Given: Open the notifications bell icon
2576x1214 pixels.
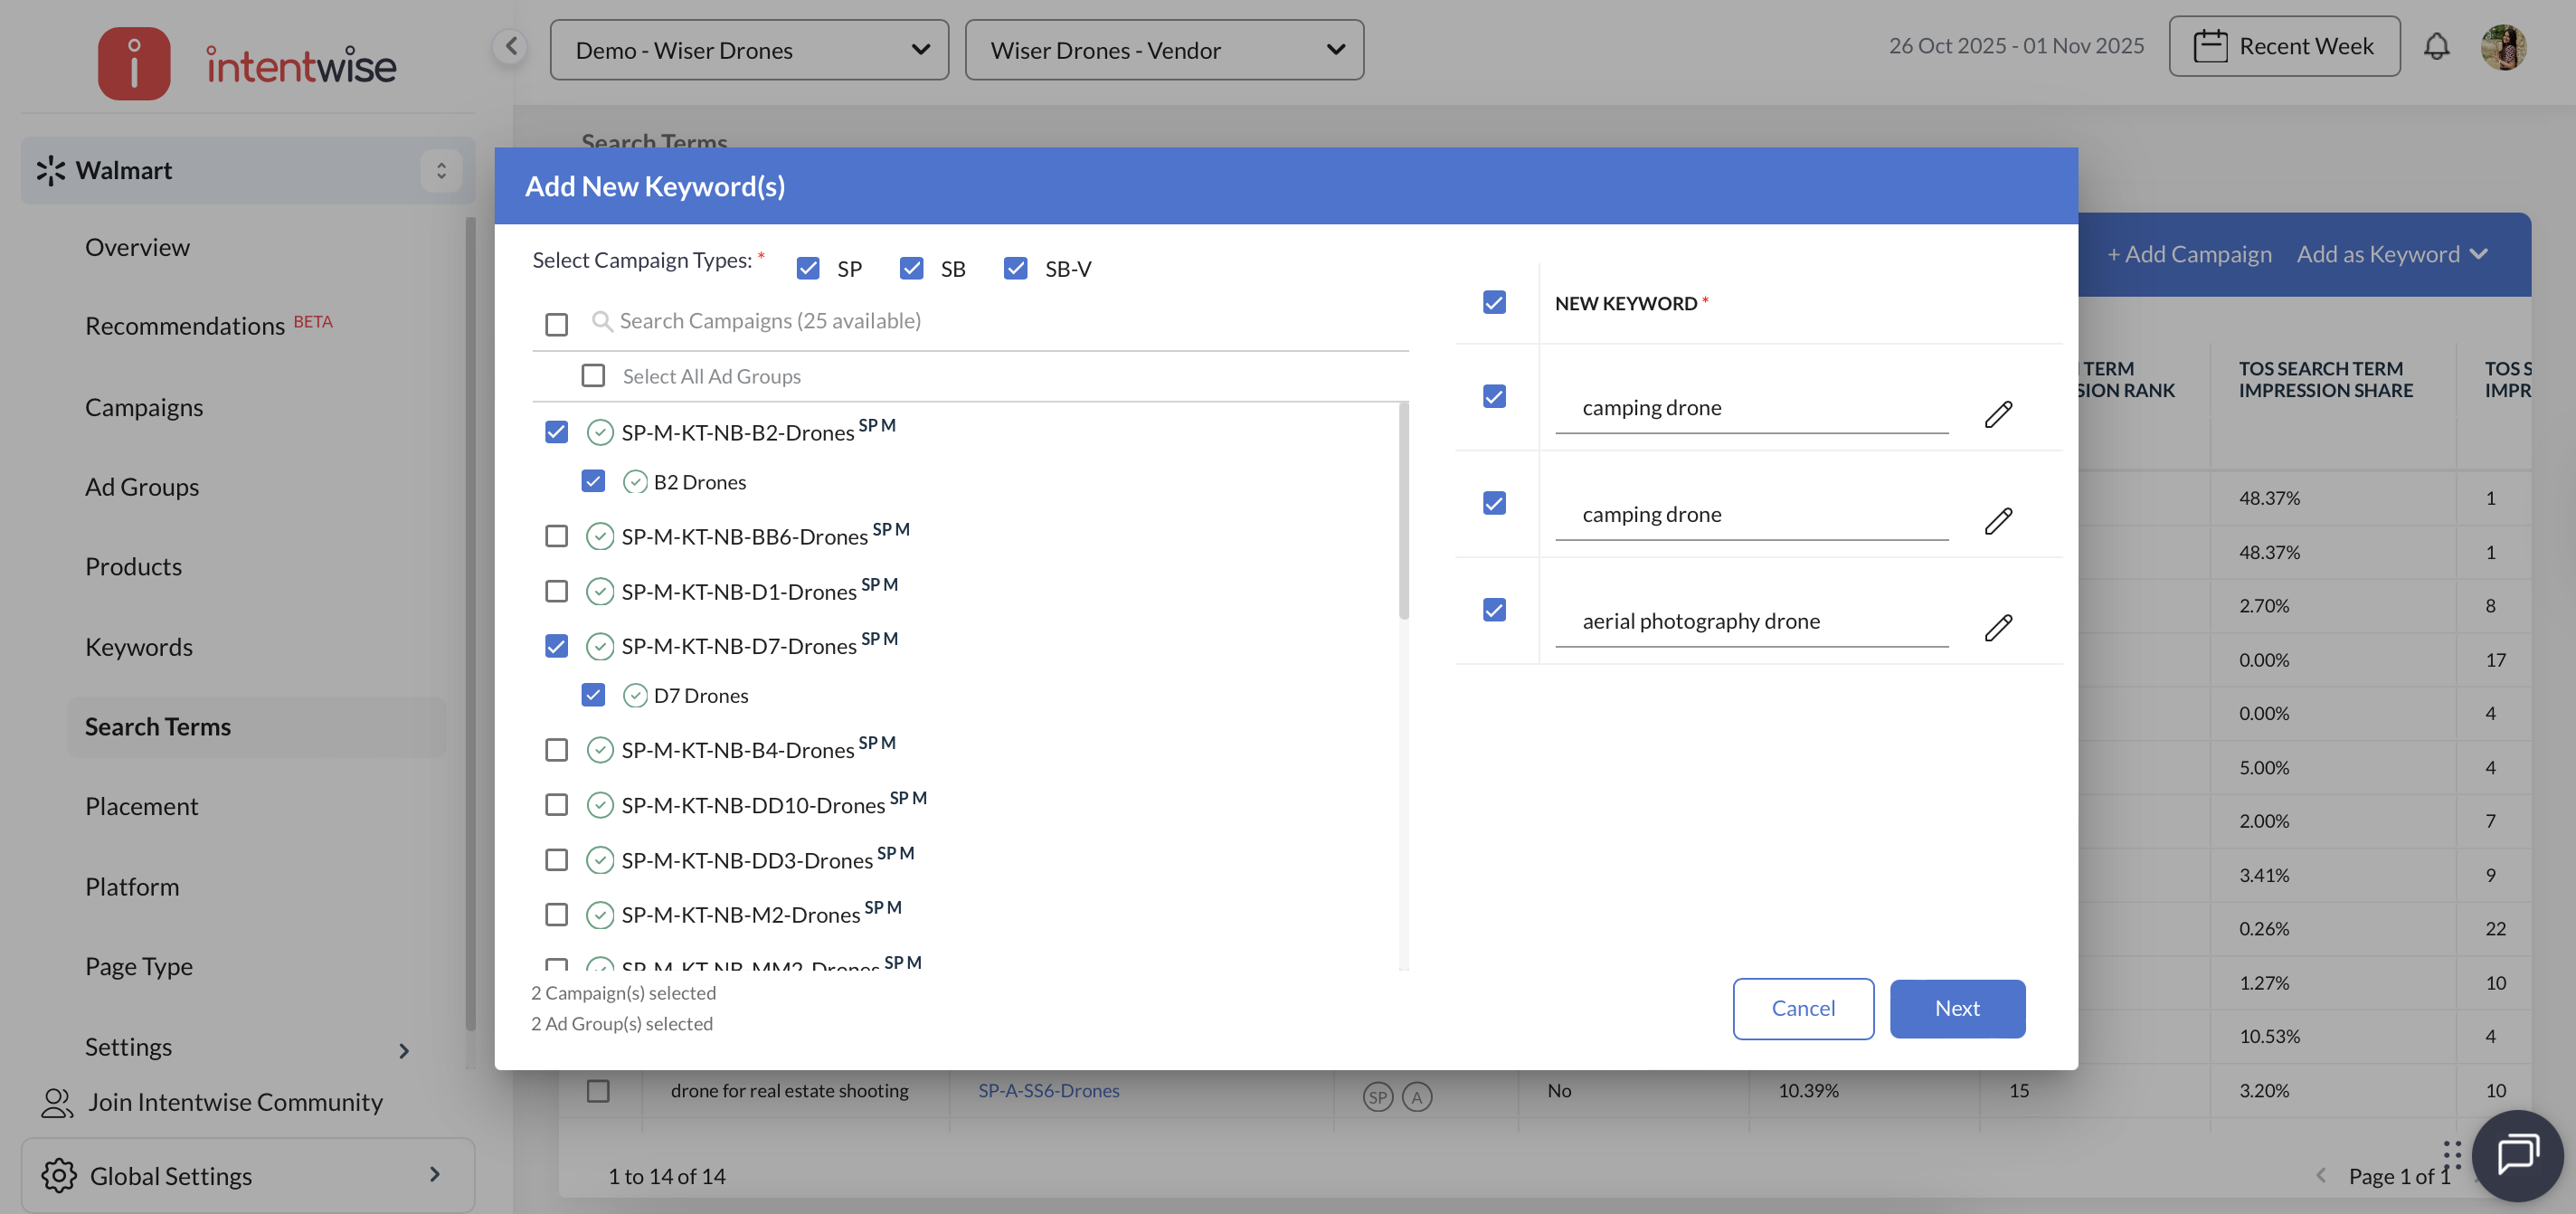Looking at the screenshot, I should click(2436, 46).
